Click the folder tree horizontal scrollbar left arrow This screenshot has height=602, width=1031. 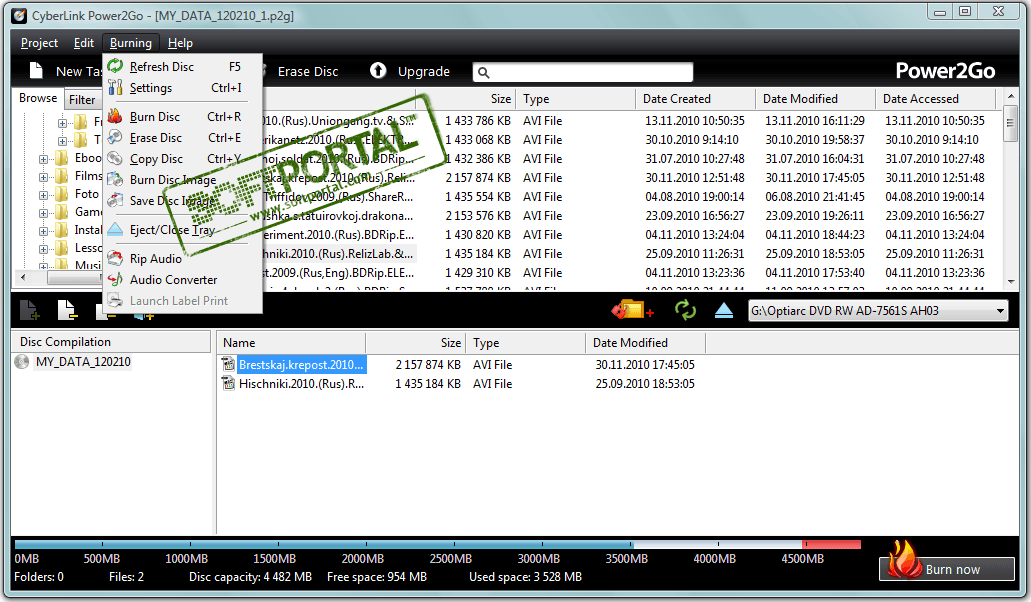pyautogui.click(x=24, y=278)
